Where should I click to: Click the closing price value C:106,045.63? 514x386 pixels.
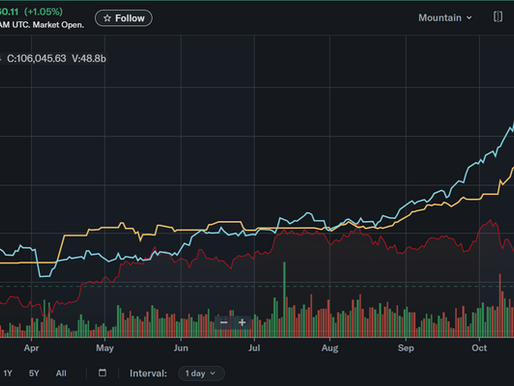[x=37, y=59]
